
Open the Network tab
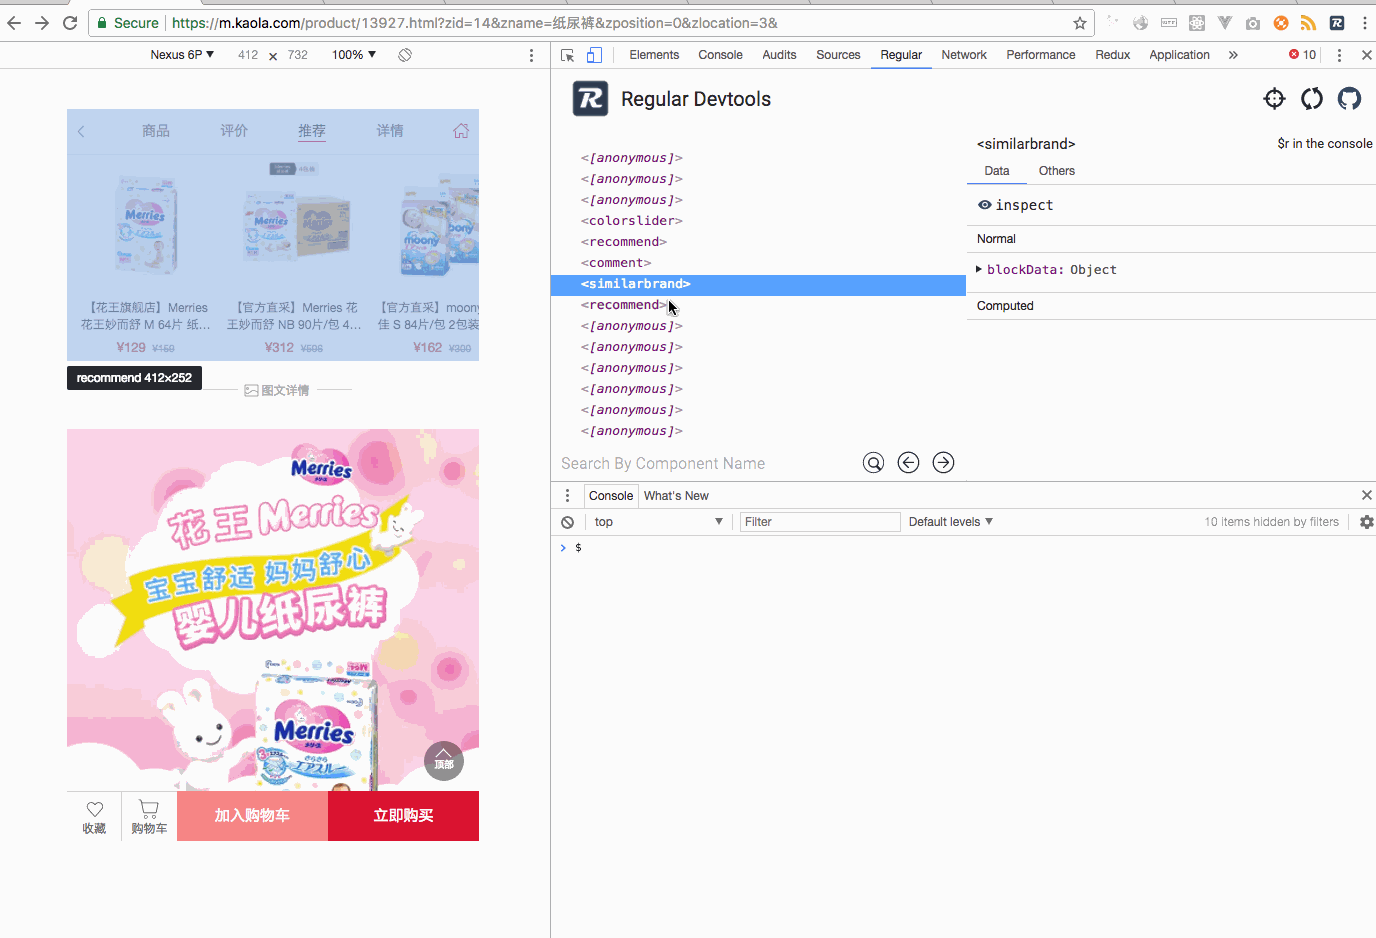[x=964, y=55]
